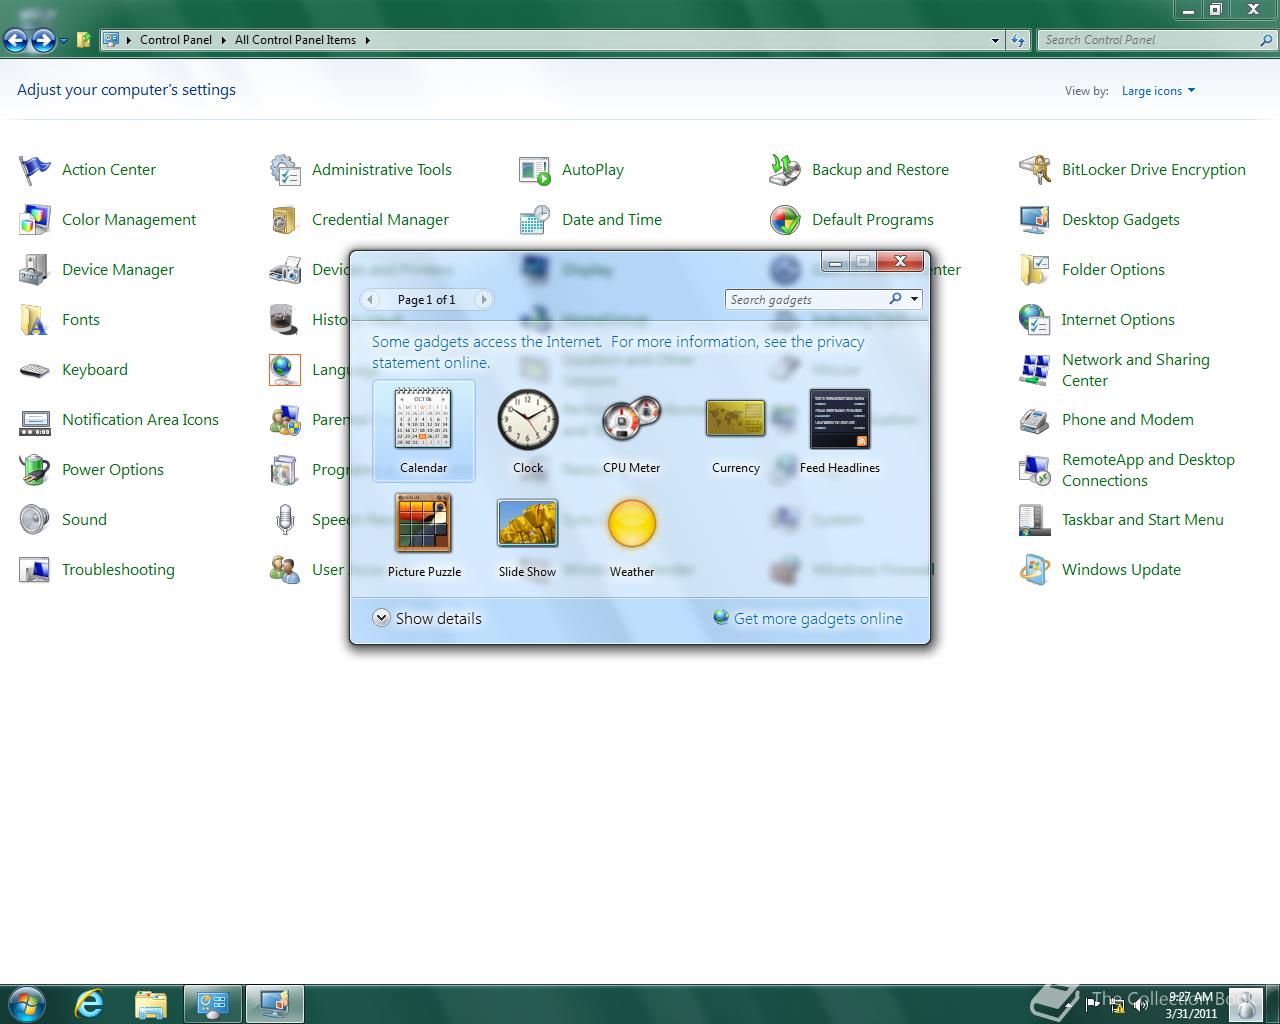
Task: Click the Back navigation button
Action: pos(16,40)
